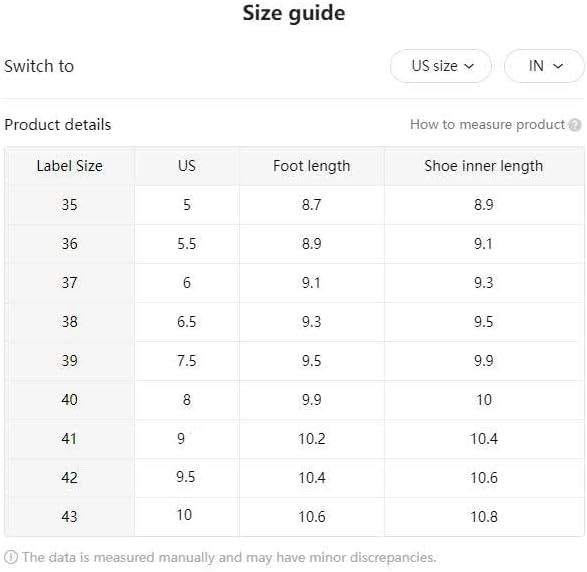The height and width of the screenshot is (572, 587).
Task: Select label size 38 row cell
Action: coord(70,322)
